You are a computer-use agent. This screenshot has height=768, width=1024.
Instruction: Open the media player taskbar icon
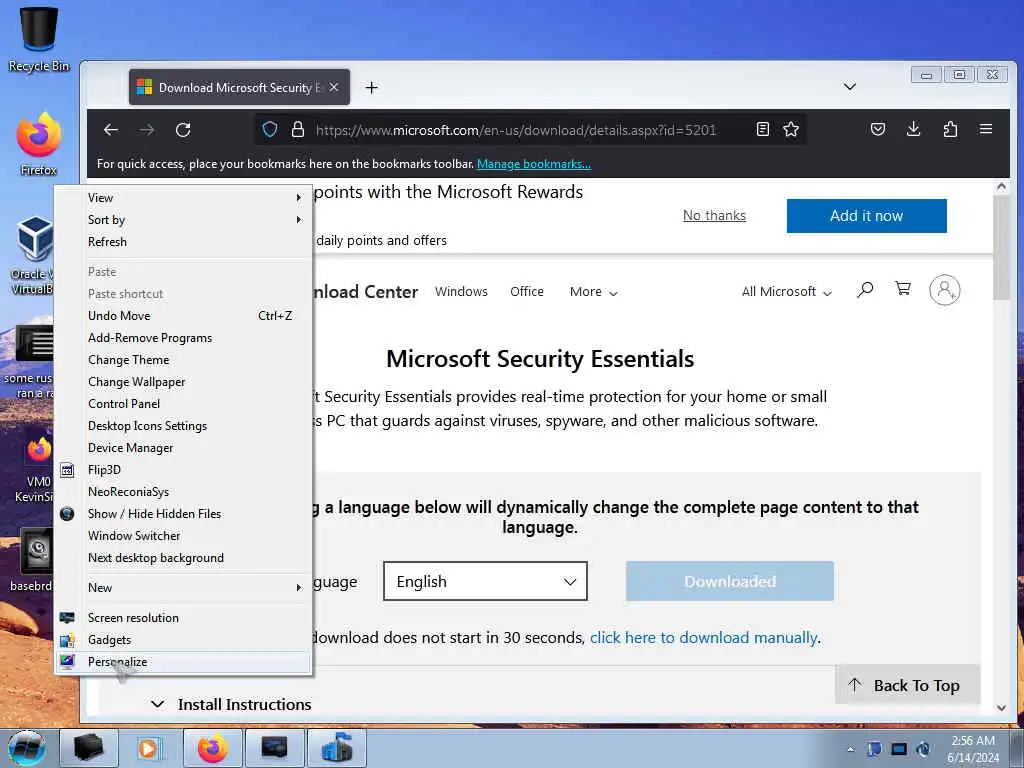[150, 748]
